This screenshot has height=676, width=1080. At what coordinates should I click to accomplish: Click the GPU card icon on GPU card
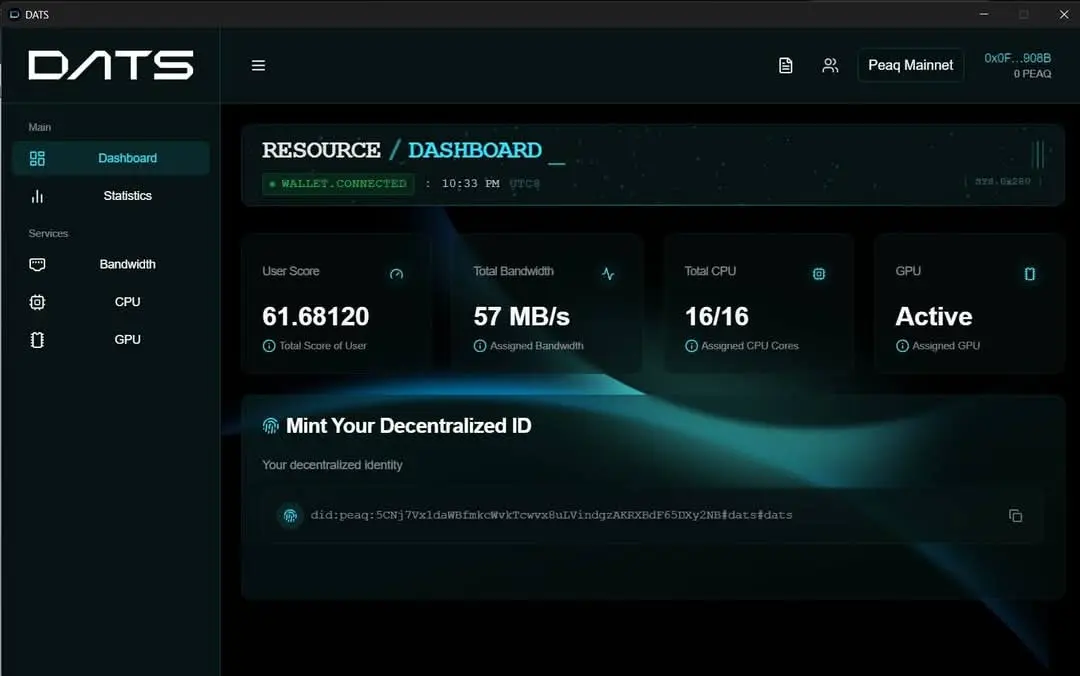[1030, 274]
